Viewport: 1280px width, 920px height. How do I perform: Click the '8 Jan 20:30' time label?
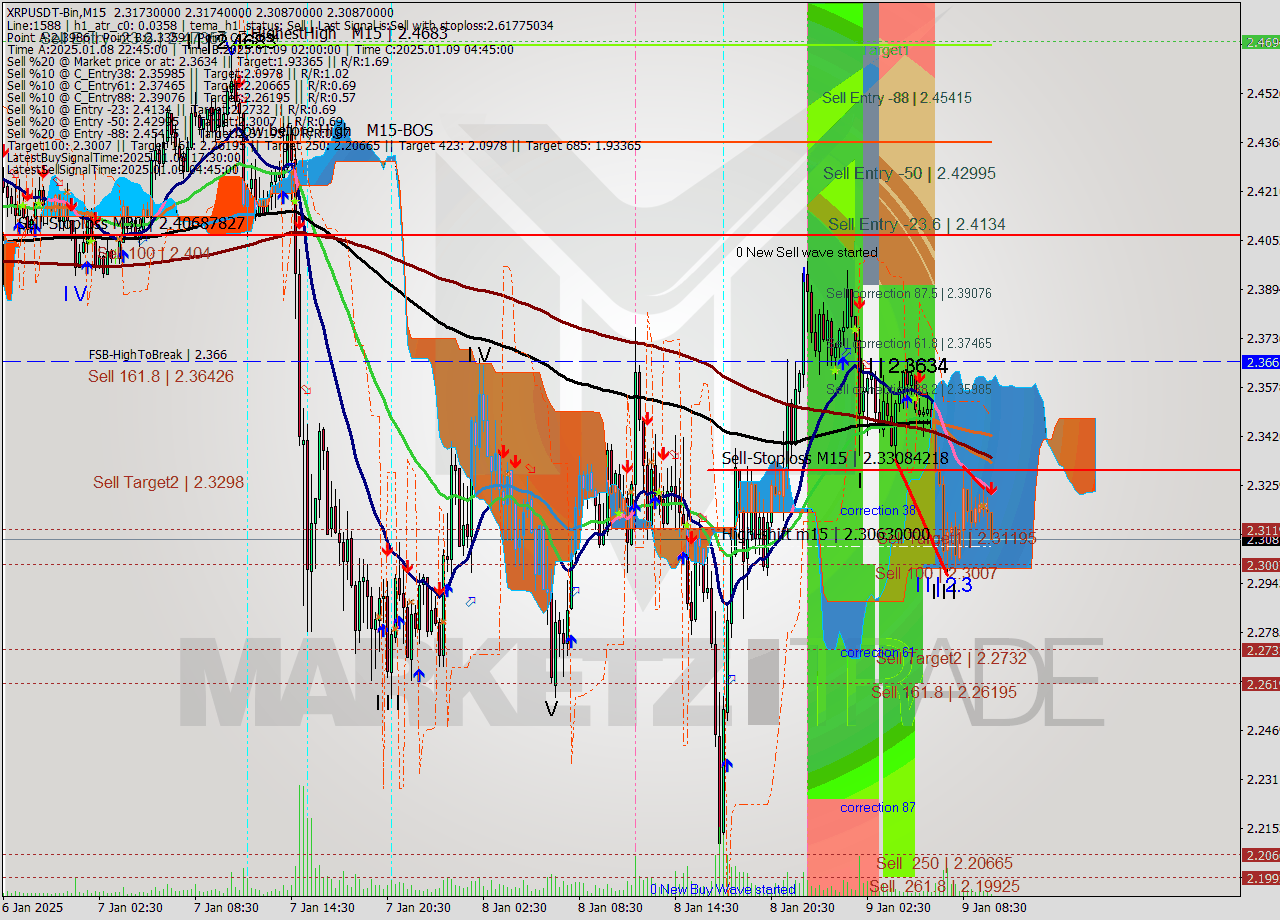pyautogui.click(x=802, y=908)
